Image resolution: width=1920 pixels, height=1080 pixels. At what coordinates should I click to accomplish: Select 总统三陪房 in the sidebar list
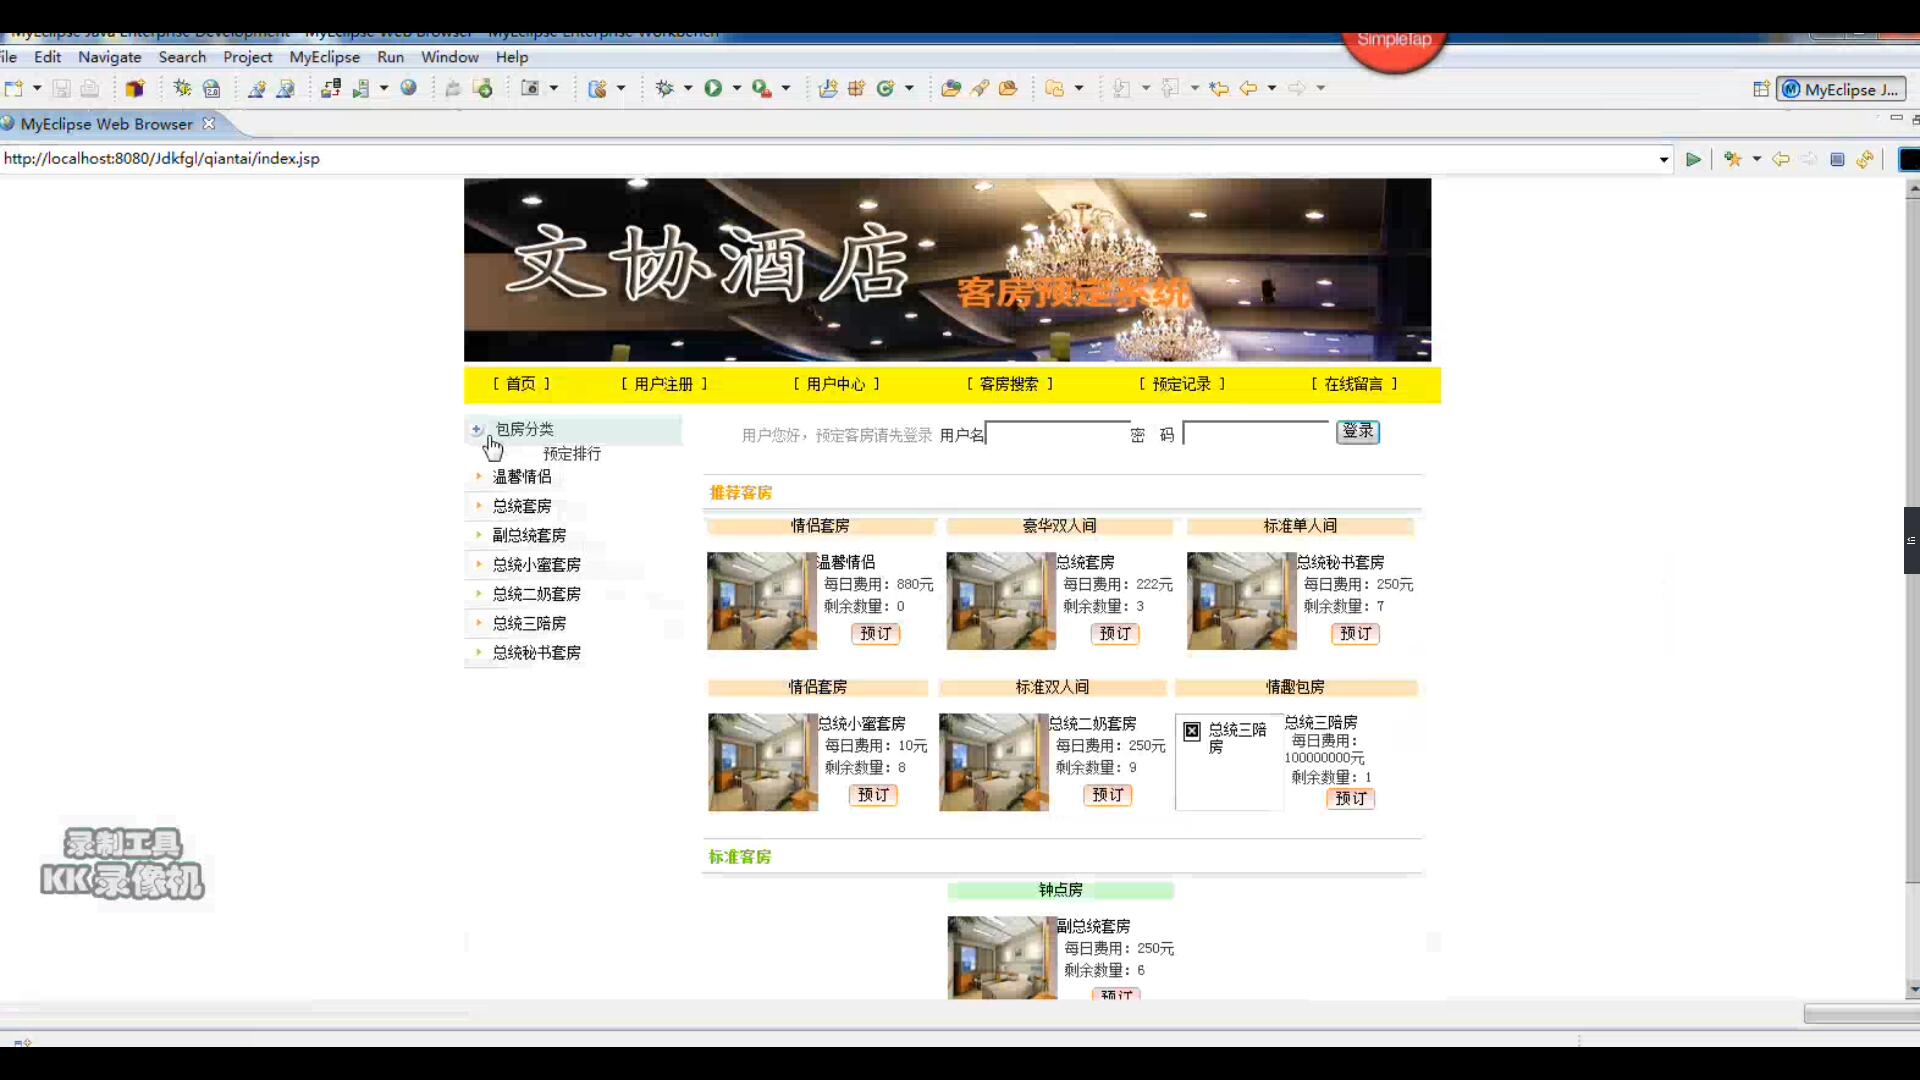pyautogui.click(x=529, y=624)
